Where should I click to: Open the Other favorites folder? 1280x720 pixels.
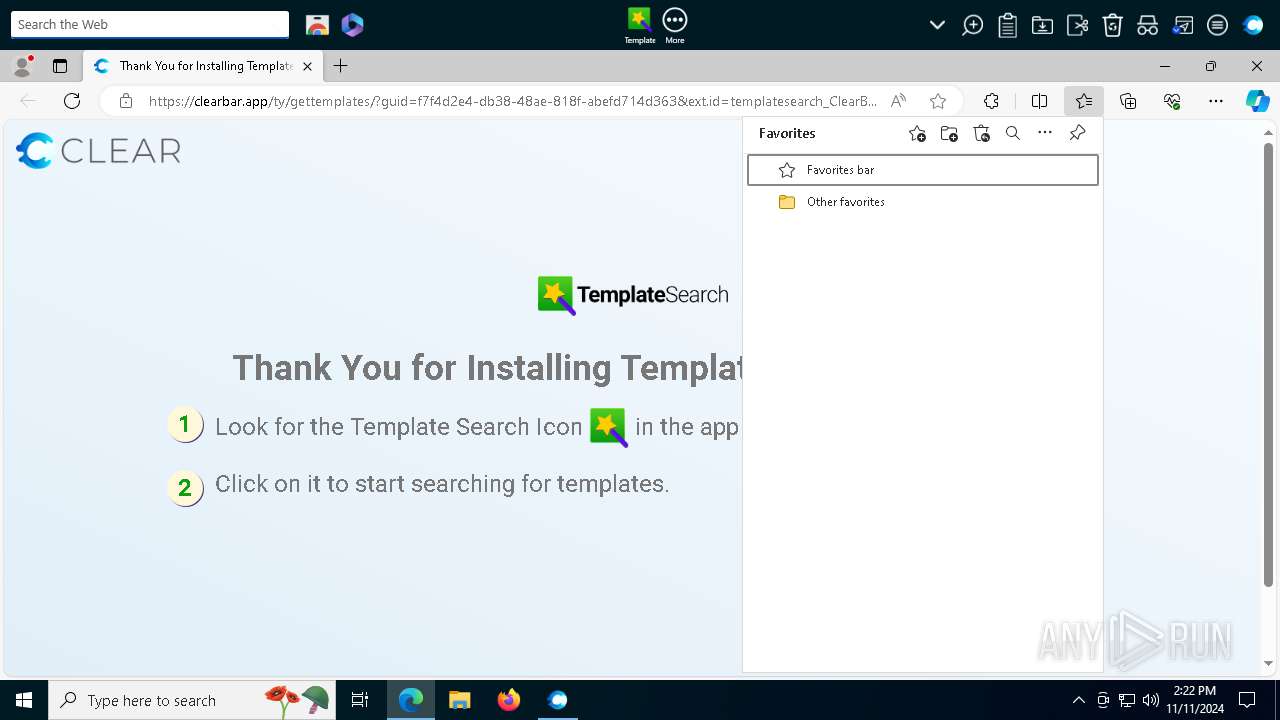(923, 202)
